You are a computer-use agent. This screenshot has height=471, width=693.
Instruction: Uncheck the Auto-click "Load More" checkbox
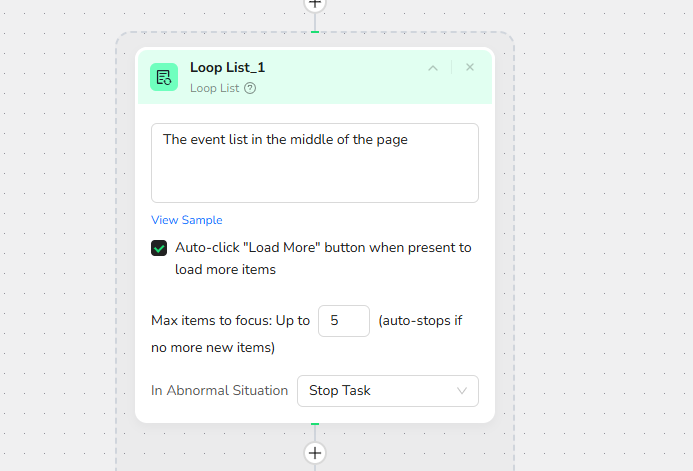pos(159,248)
